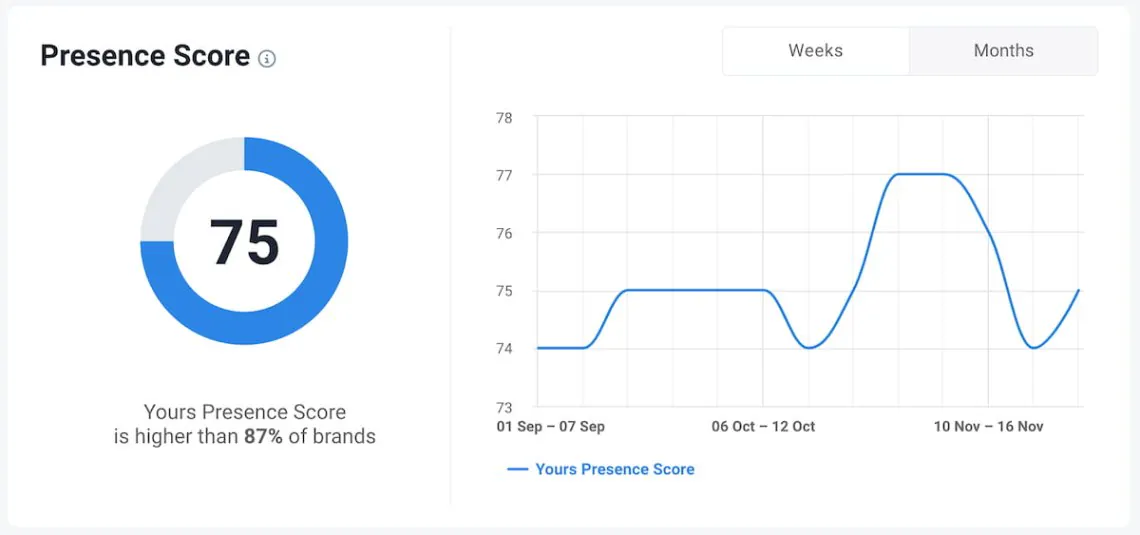Click the Presence Score heading
The image size is (1140, 535).
(x=145, y=56)
